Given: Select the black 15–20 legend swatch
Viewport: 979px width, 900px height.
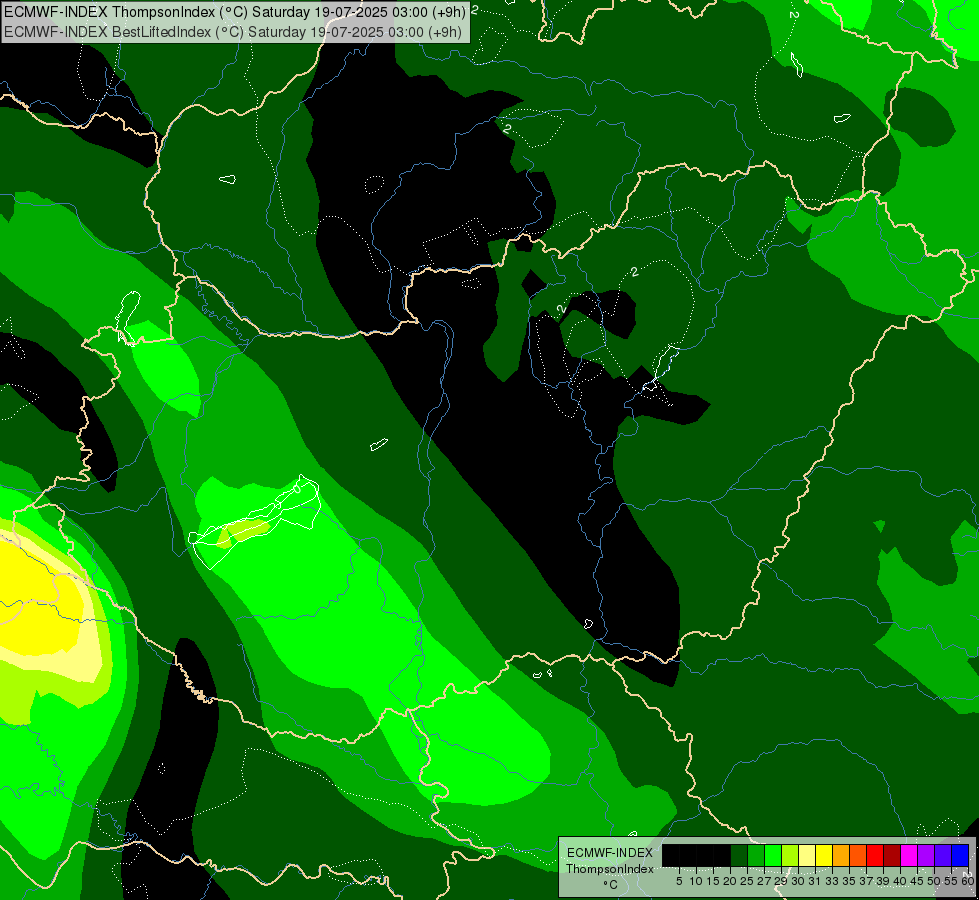Looking at the screenshot, I should (722, 855).
